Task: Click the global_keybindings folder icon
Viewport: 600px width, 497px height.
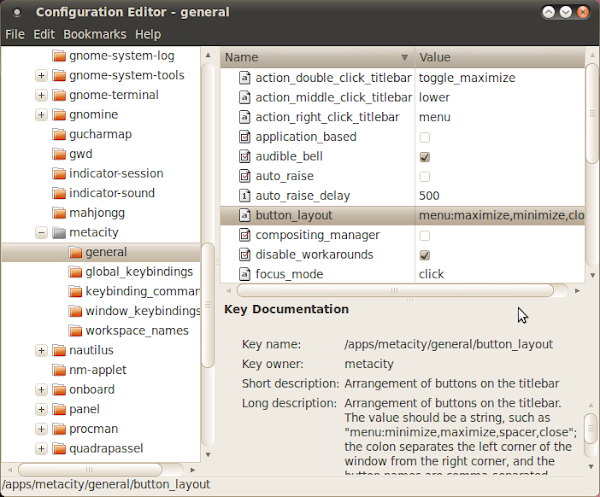Action: (75, 272)
